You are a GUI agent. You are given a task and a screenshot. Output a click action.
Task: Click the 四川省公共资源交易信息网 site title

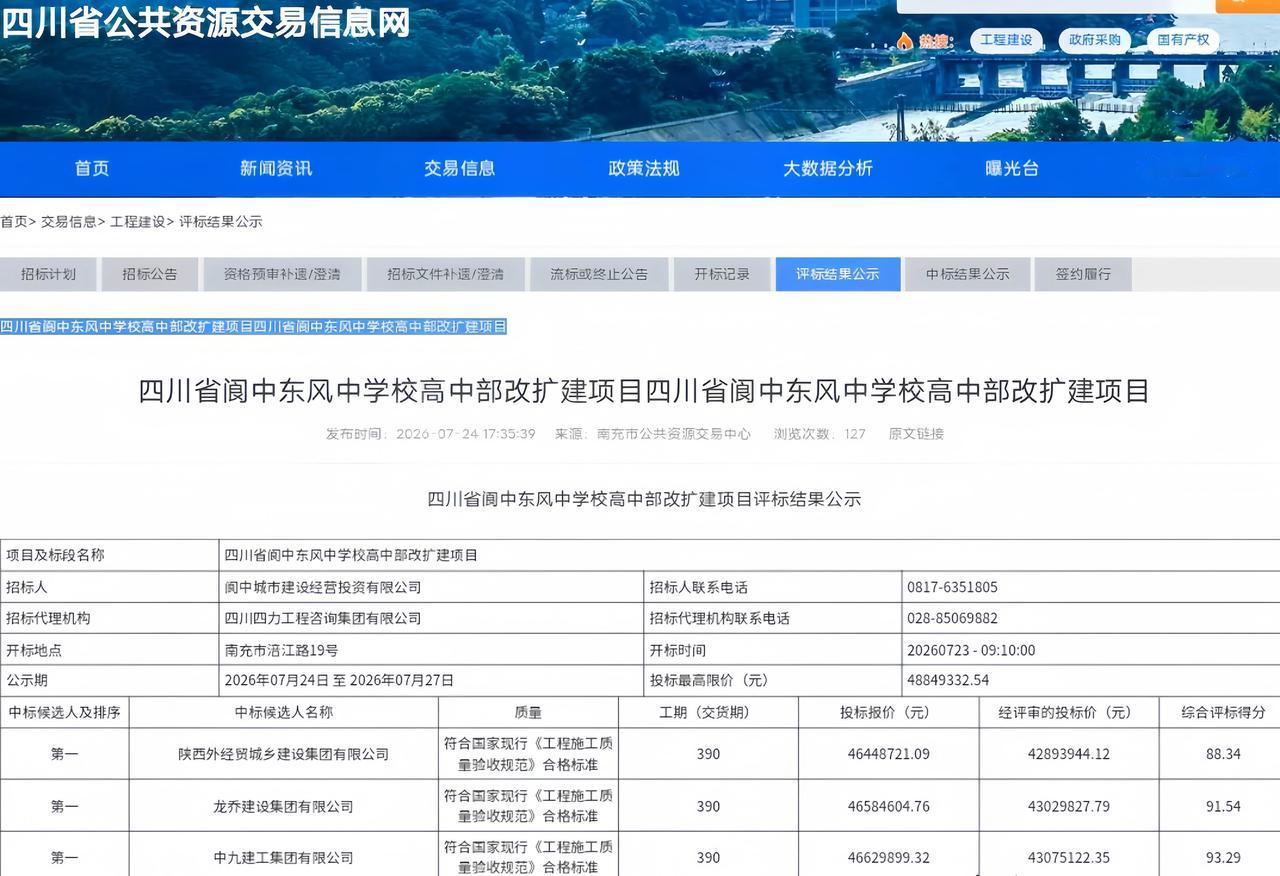coord(205,21)
